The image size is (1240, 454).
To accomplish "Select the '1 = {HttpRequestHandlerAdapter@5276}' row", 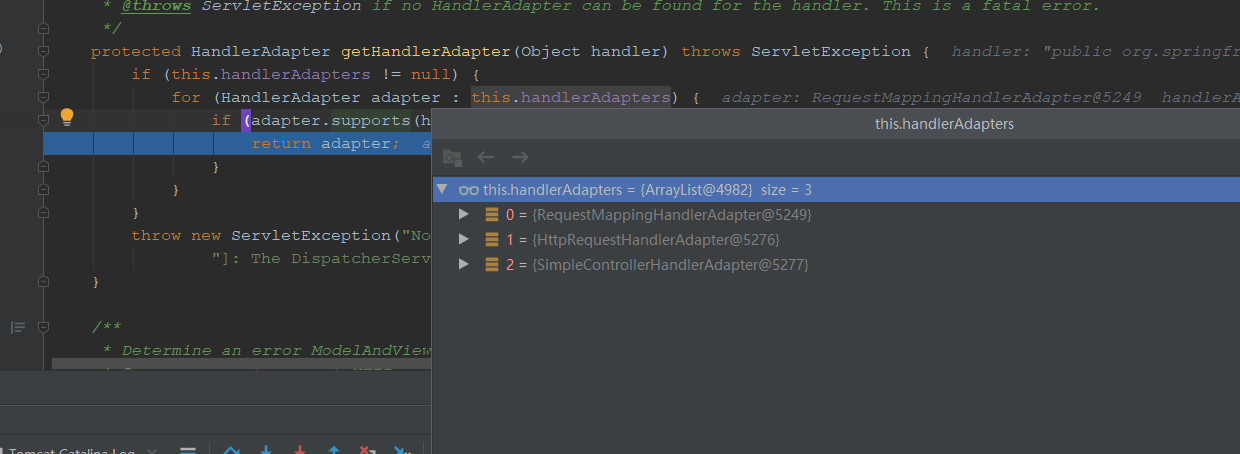I will [836, 240].
